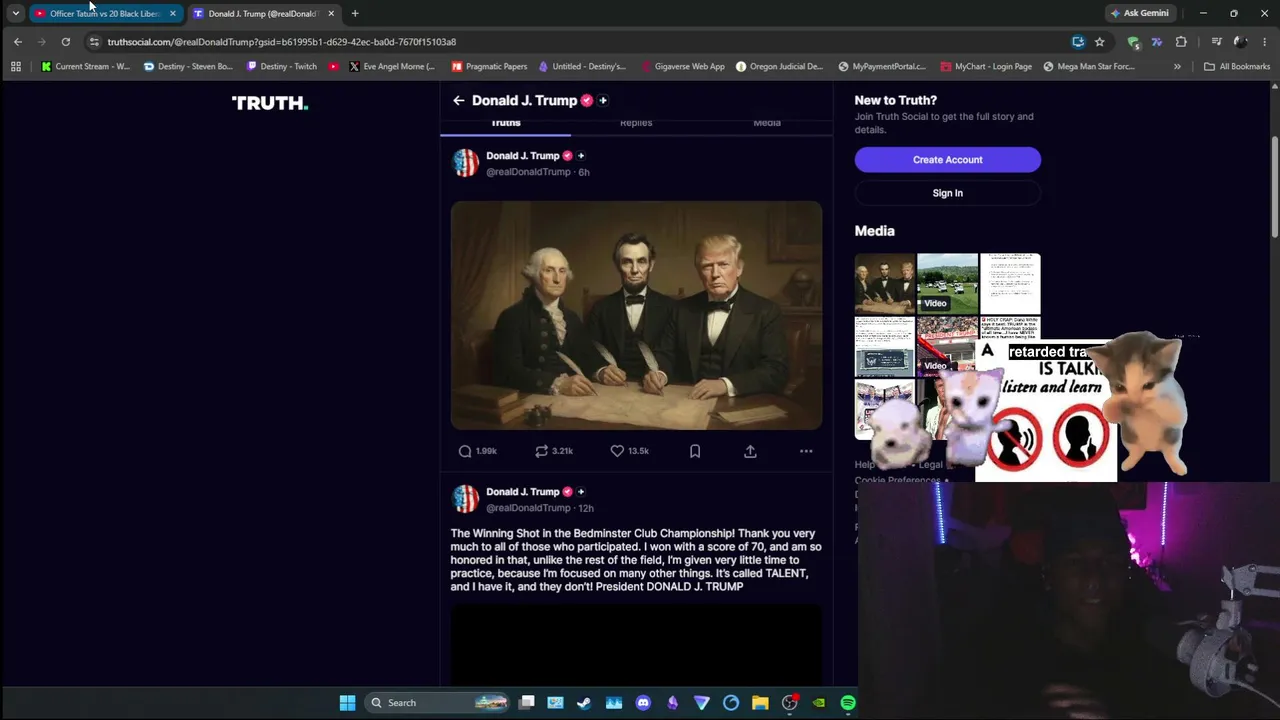The height and width of the screenshot is (720, 1280).
Task: Open the Destiny - Twitch bookmark
Action: point(282,67)
